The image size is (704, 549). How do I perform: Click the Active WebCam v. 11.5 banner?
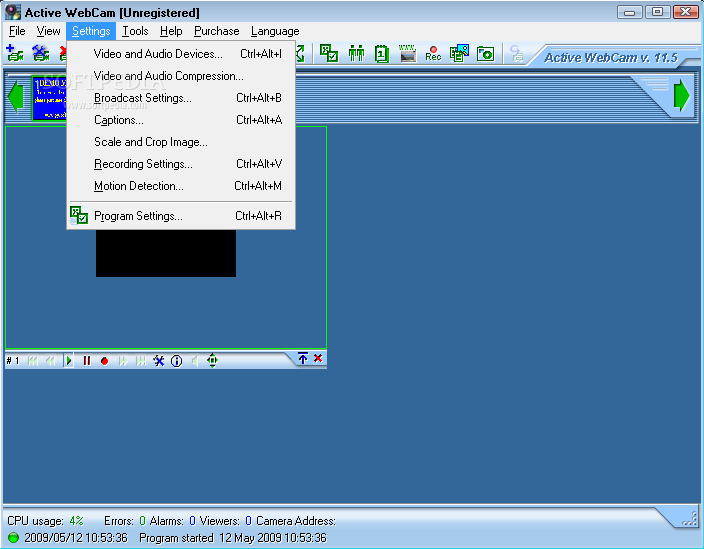pyautogui.click(x=611, y=57)
